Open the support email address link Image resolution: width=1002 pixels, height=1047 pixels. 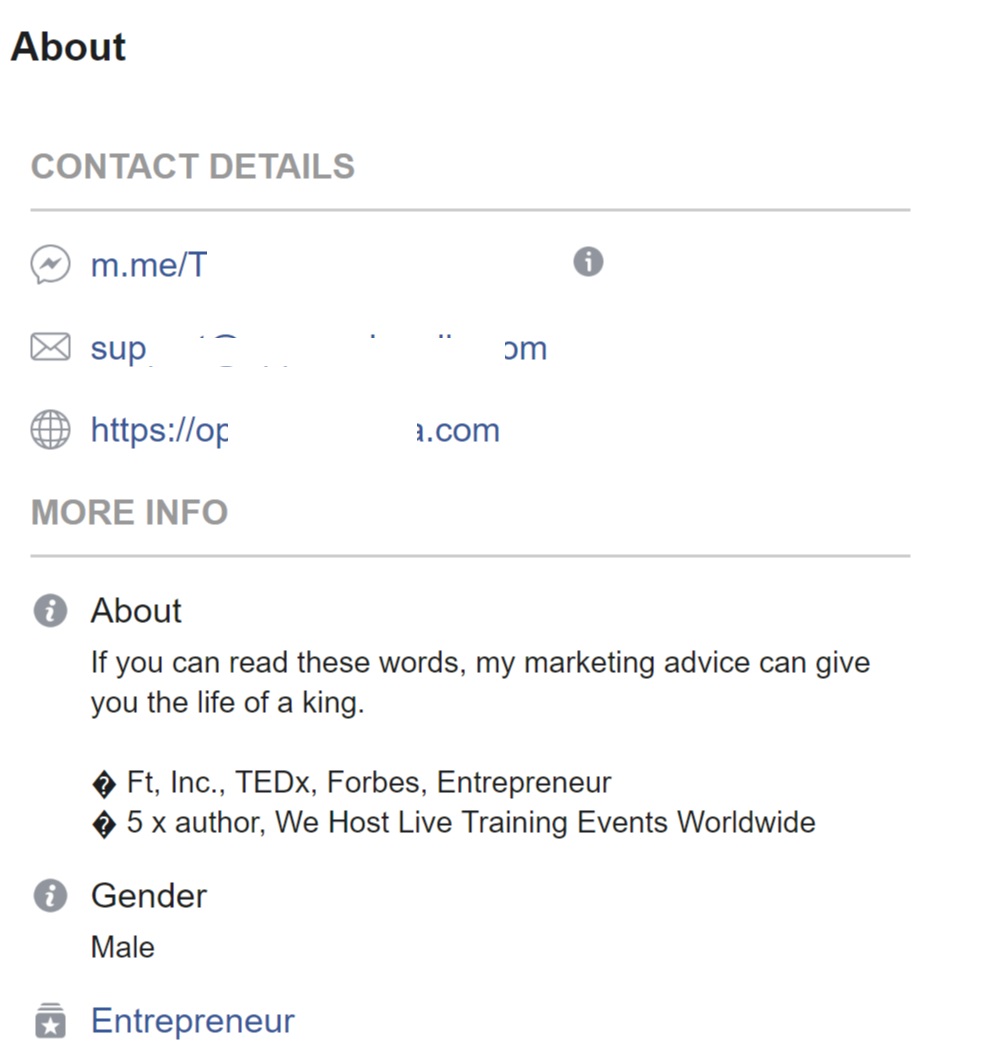coord(319,349)
